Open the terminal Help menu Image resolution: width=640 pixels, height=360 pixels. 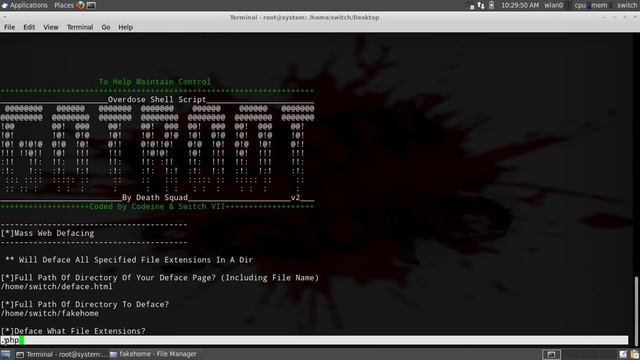[x=125, y=27]
